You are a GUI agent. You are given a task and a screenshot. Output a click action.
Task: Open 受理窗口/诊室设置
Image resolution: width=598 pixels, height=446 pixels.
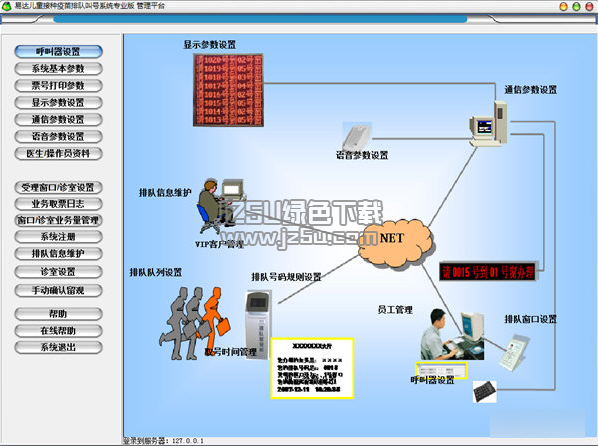pyautogui.click(x=58, y=187)
